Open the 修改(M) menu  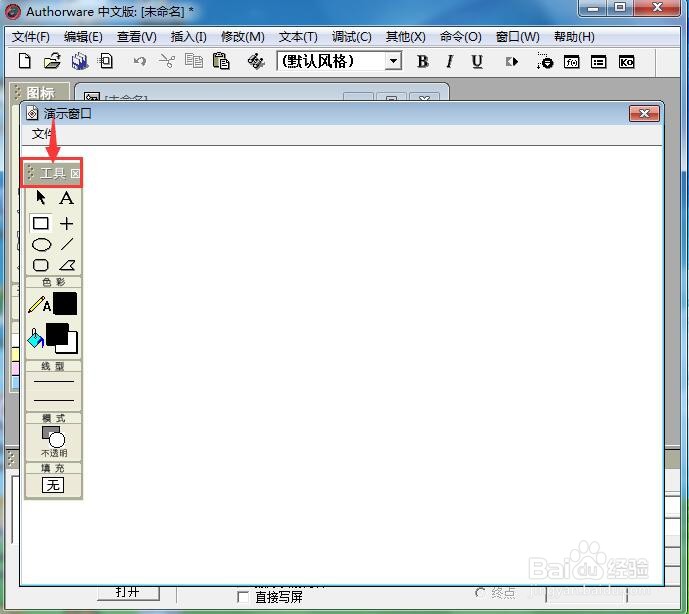(x=243, y=36)
